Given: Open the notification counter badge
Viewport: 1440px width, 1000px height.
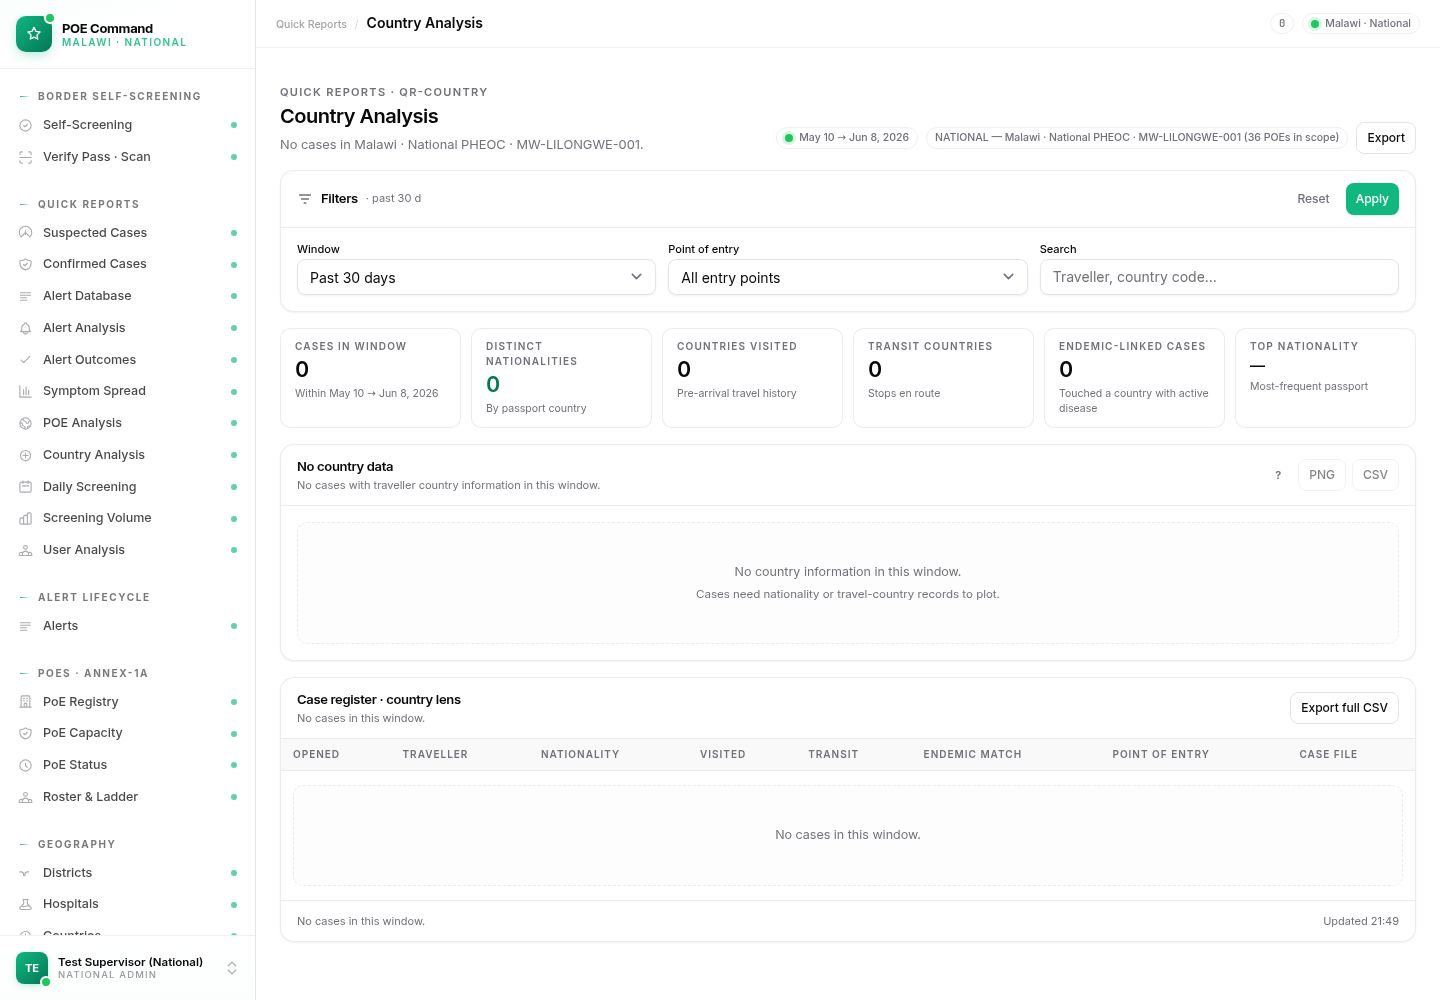Looking at the screenshot, I should coord(1282,23).
